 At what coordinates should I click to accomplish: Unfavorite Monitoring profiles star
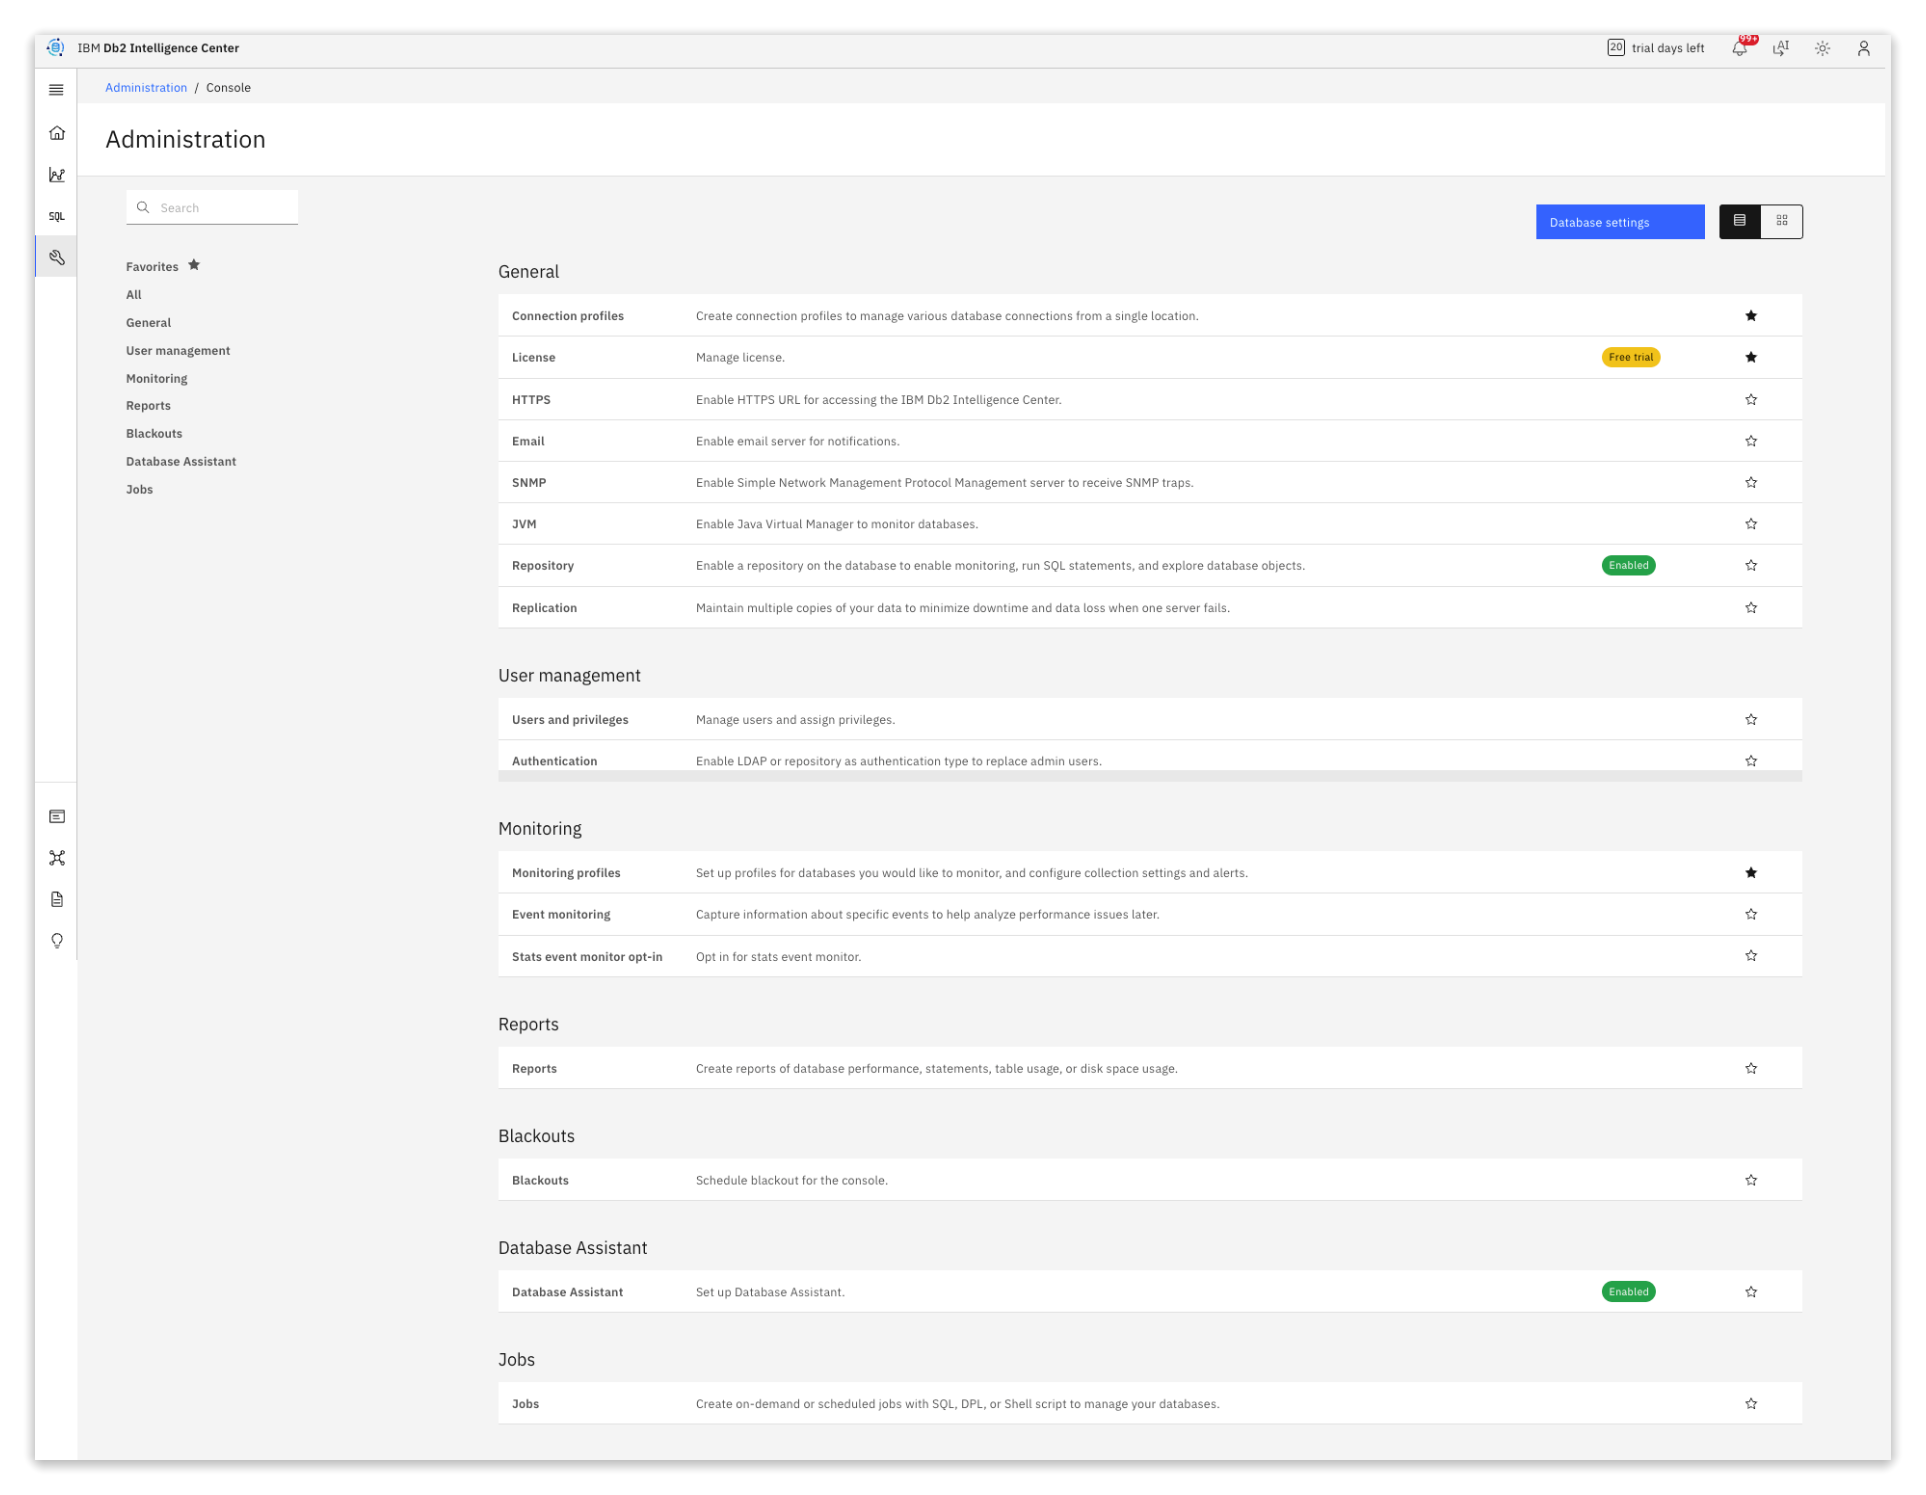(1751, 873)
